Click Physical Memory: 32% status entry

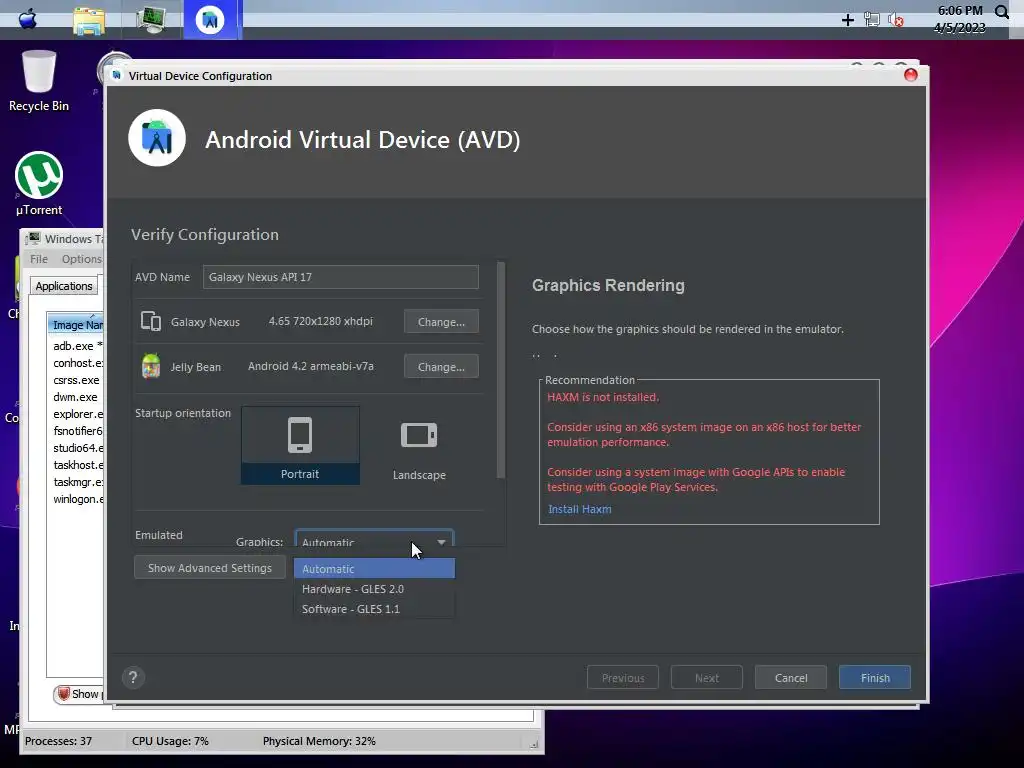pyautogui.click(x=319, y=741)
